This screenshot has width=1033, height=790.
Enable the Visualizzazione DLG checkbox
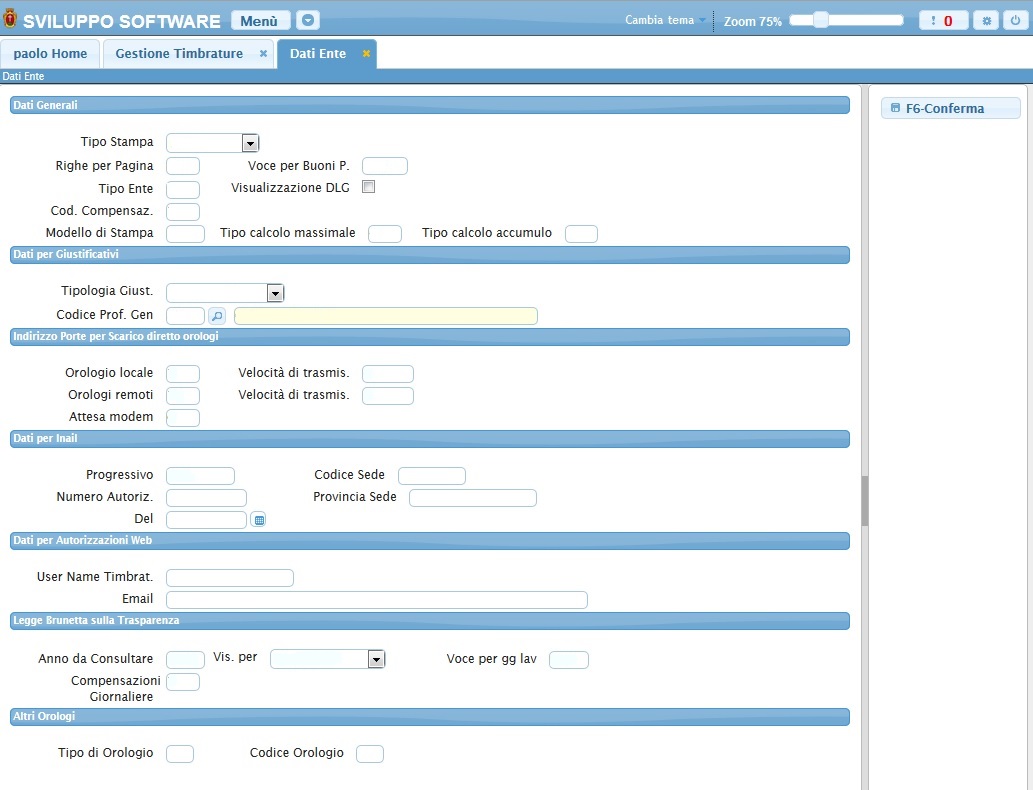point(368,187)
